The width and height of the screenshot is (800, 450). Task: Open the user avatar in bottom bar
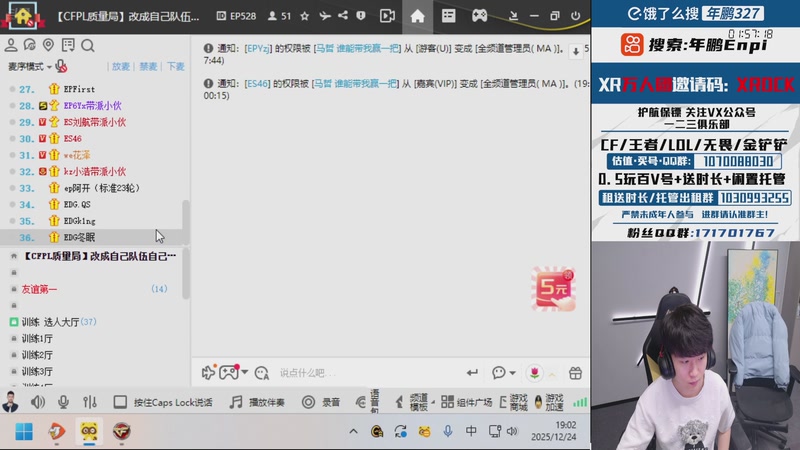[x=10, y=402]
